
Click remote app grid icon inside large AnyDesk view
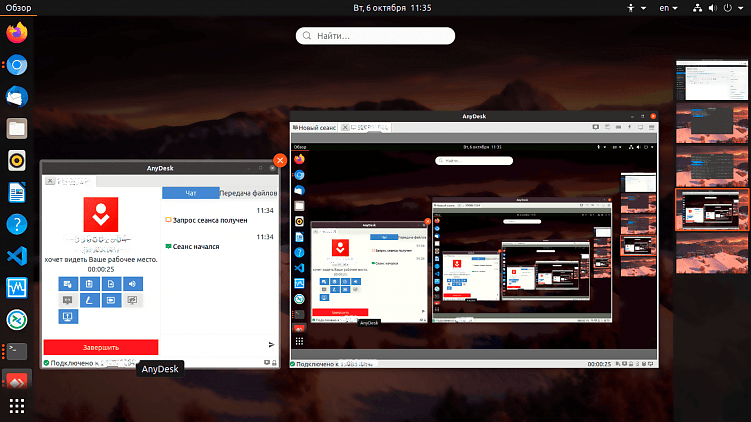click(299, 341)
